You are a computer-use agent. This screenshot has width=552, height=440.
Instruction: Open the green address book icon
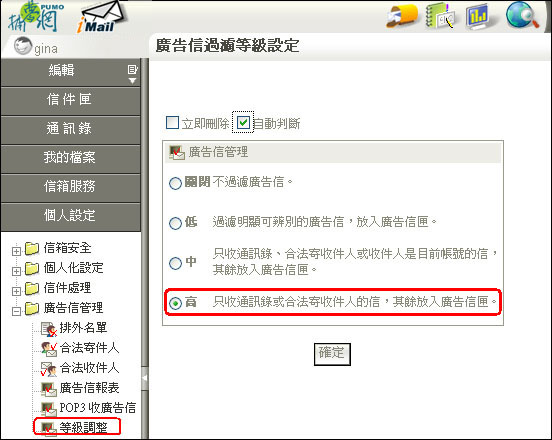440,15
